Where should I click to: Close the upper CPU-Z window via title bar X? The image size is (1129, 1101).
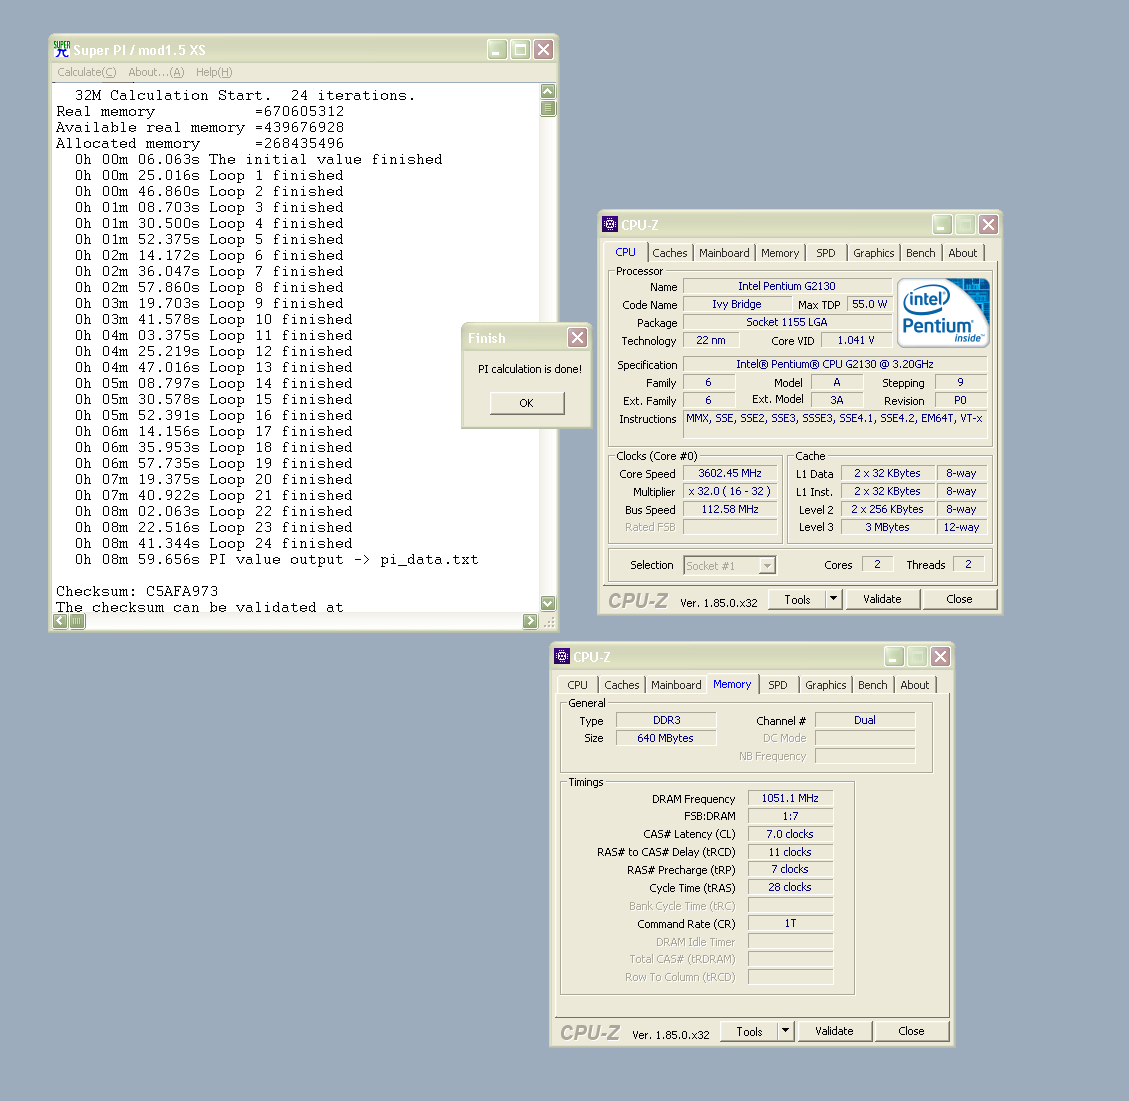coord(989,225)
